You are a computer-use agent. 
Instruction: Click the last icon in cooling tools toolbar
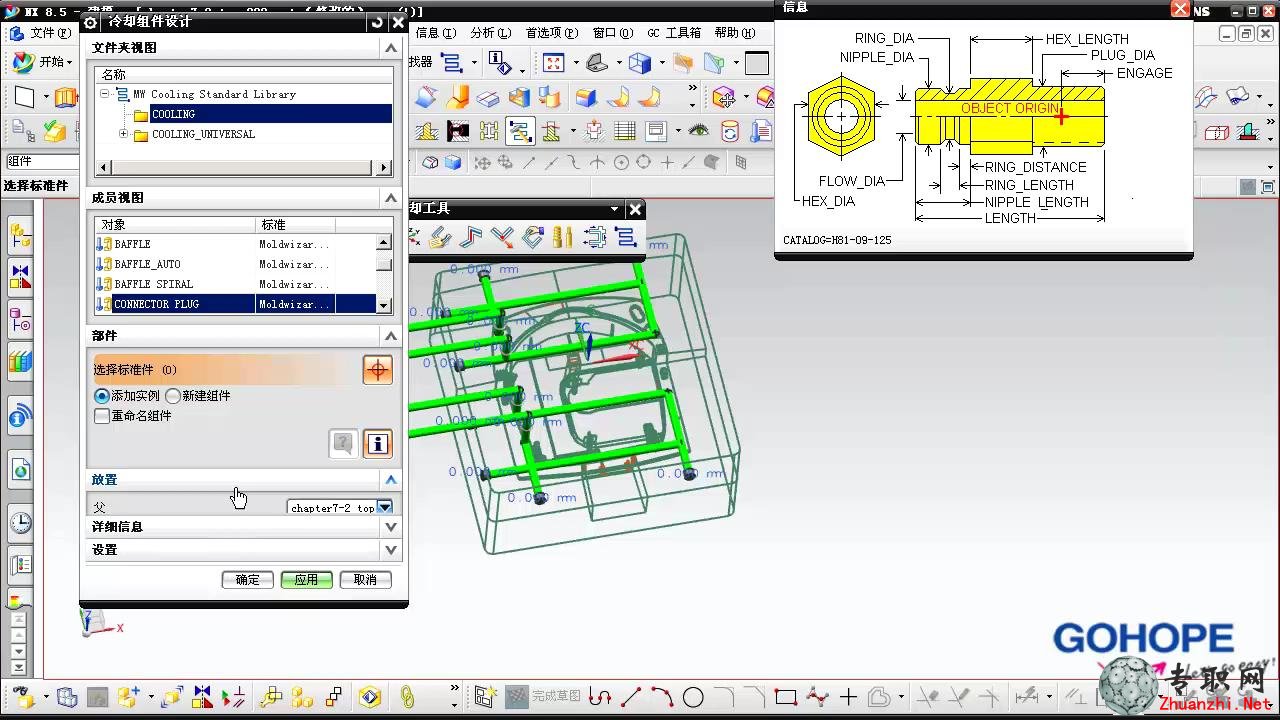point(626,237)
